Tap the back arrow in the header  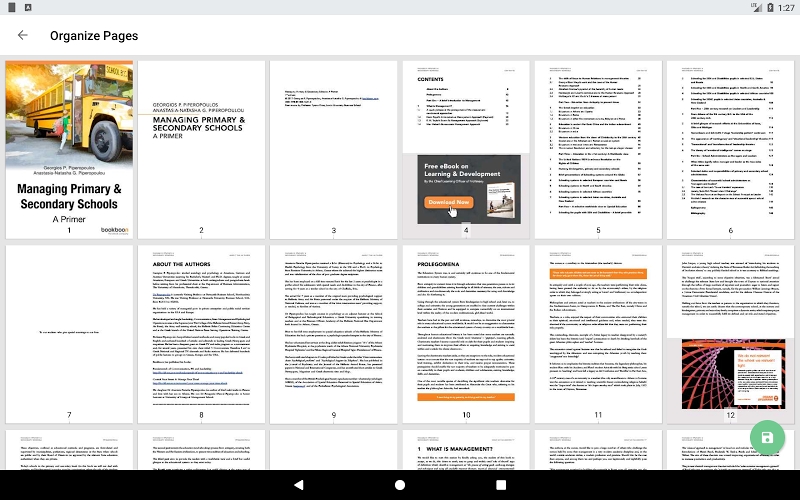[22, 35]
